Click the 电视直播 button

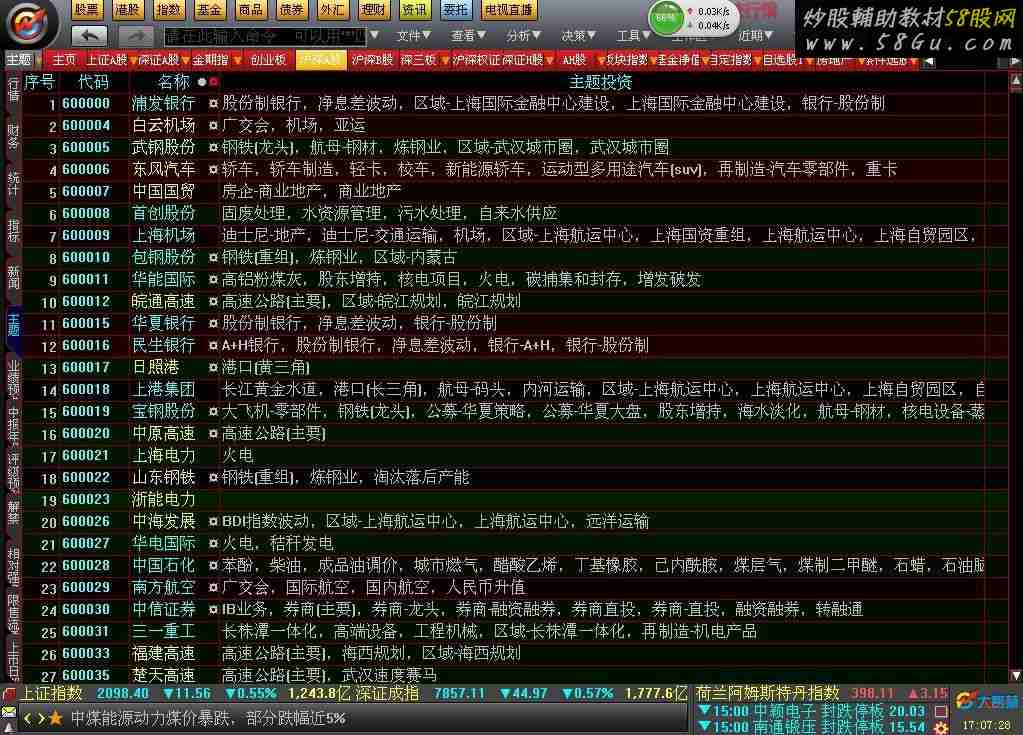tap(509, 10)
